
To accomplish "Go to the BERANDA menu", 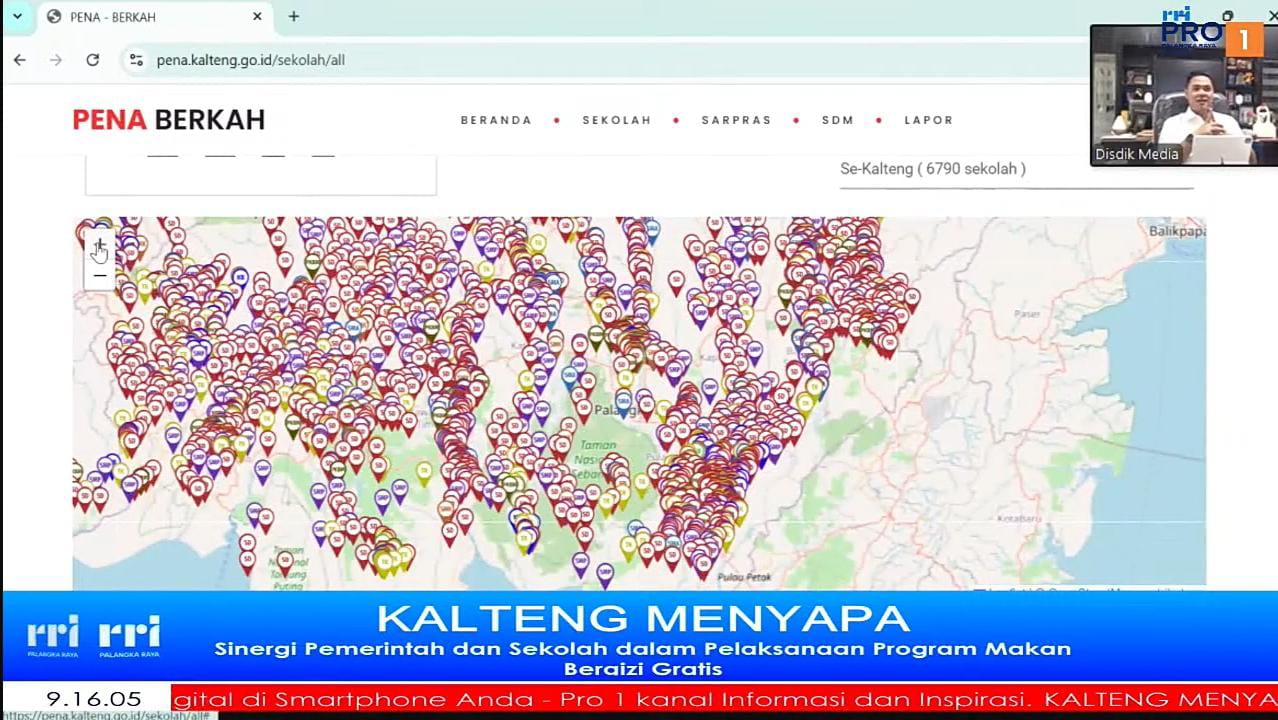I will (496, 120).
